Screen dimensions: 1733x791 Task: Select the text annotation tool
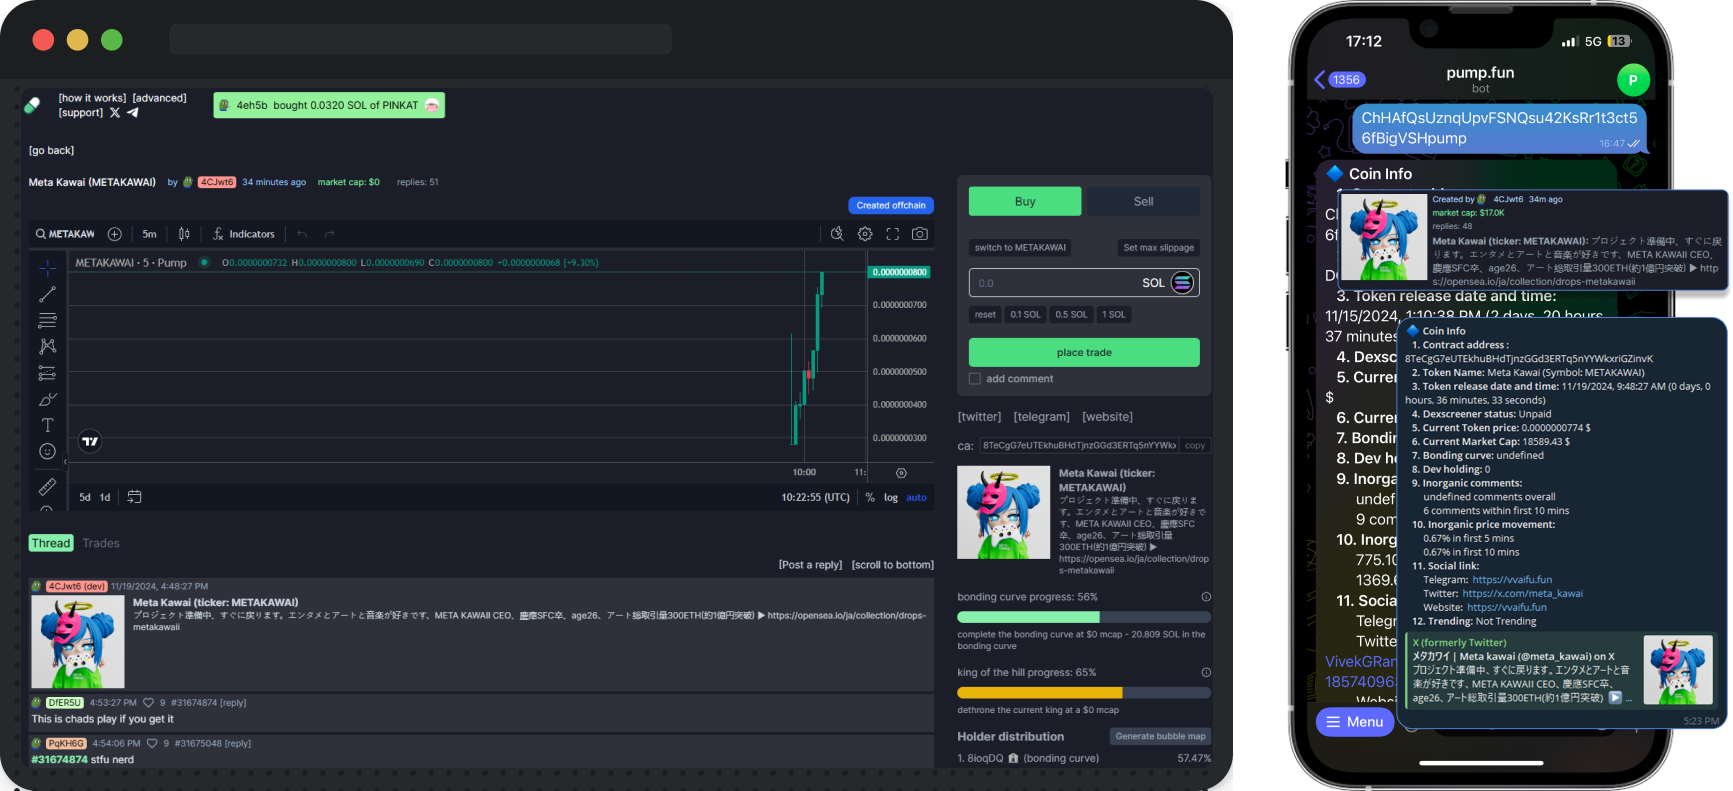pyautogui.click(x=47, y=425)
